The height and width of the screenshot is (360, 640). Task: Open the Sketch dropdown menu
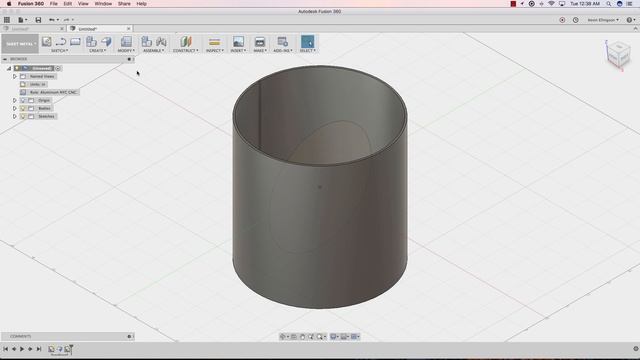[x=60, y=51]
